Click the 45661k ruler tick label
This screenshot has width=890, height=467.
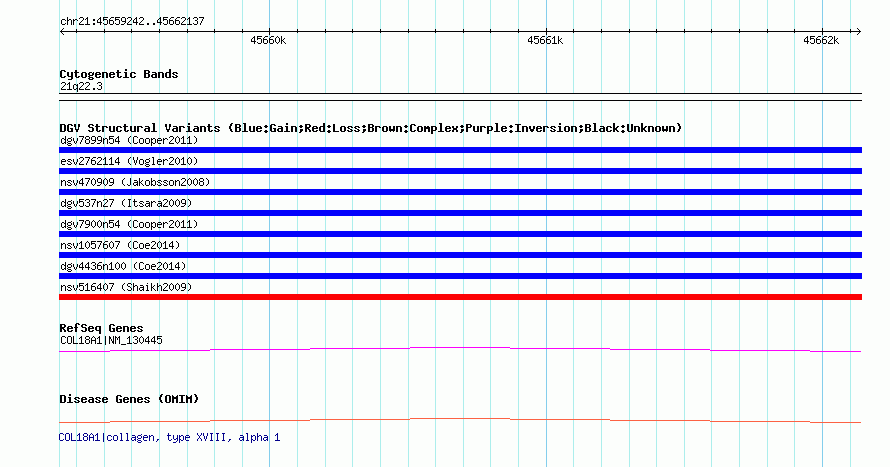tap(545, 40)
